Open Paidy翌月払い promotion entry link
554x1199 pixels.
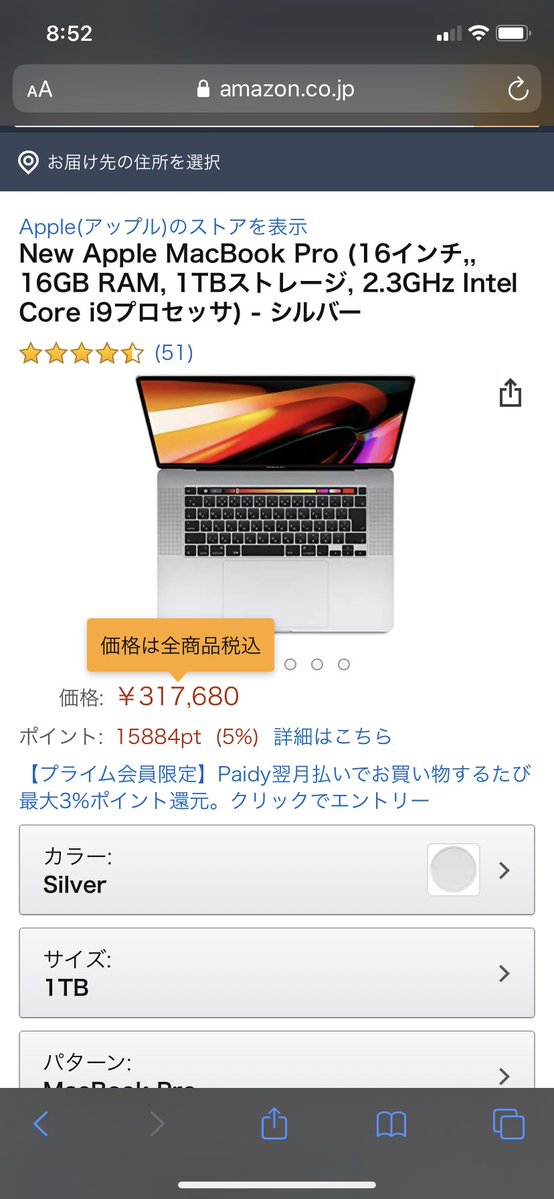tap(275, 788)
